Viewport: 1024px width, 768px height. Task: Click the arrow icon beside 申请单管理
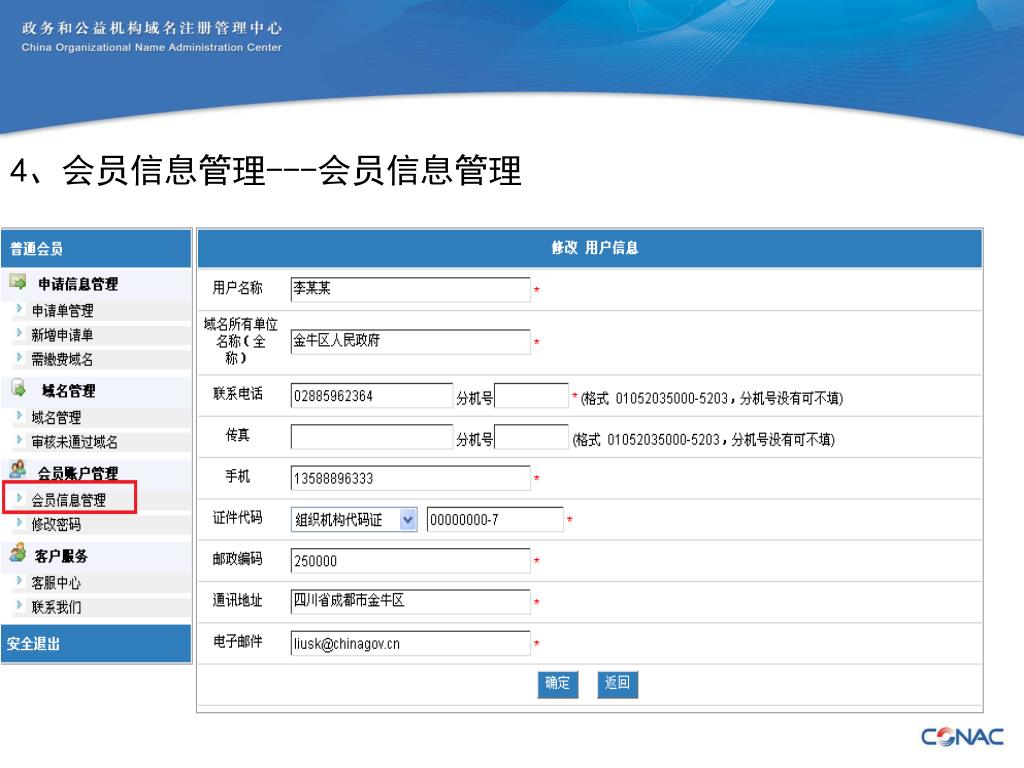click(x=20, y=309)
